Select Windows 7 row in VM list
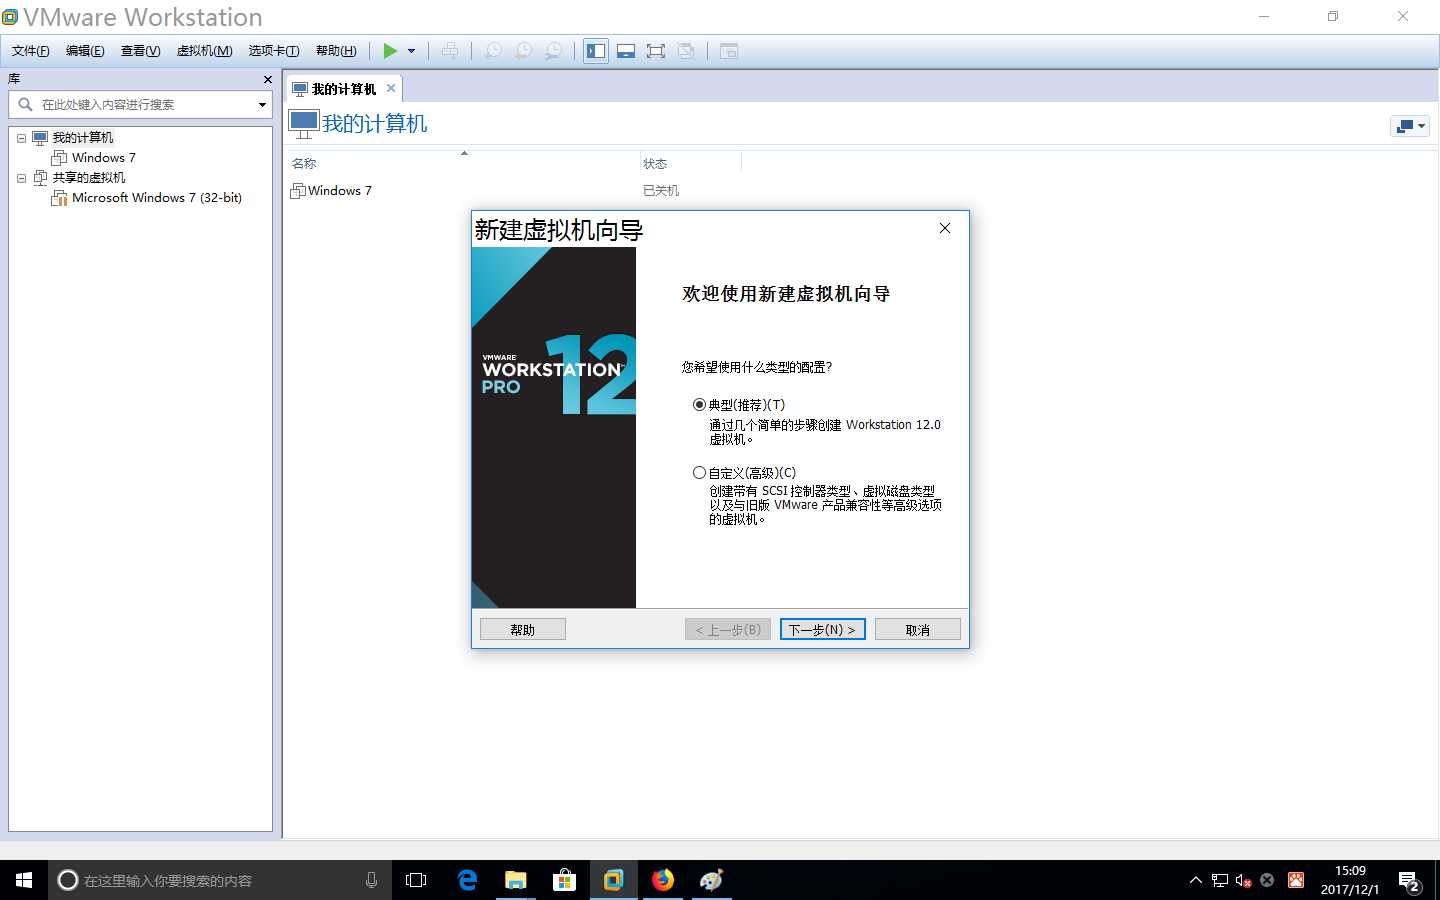This screenshot has height=900, width=1440. pos(339,190)
